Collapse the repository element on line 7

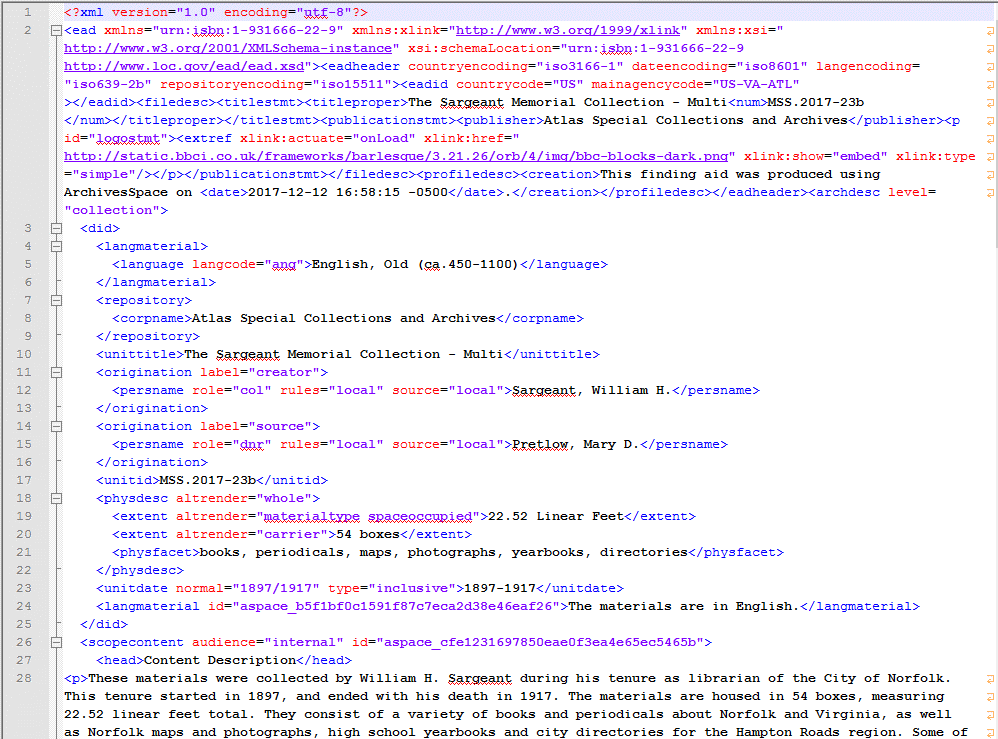click(x=54, y=301)
